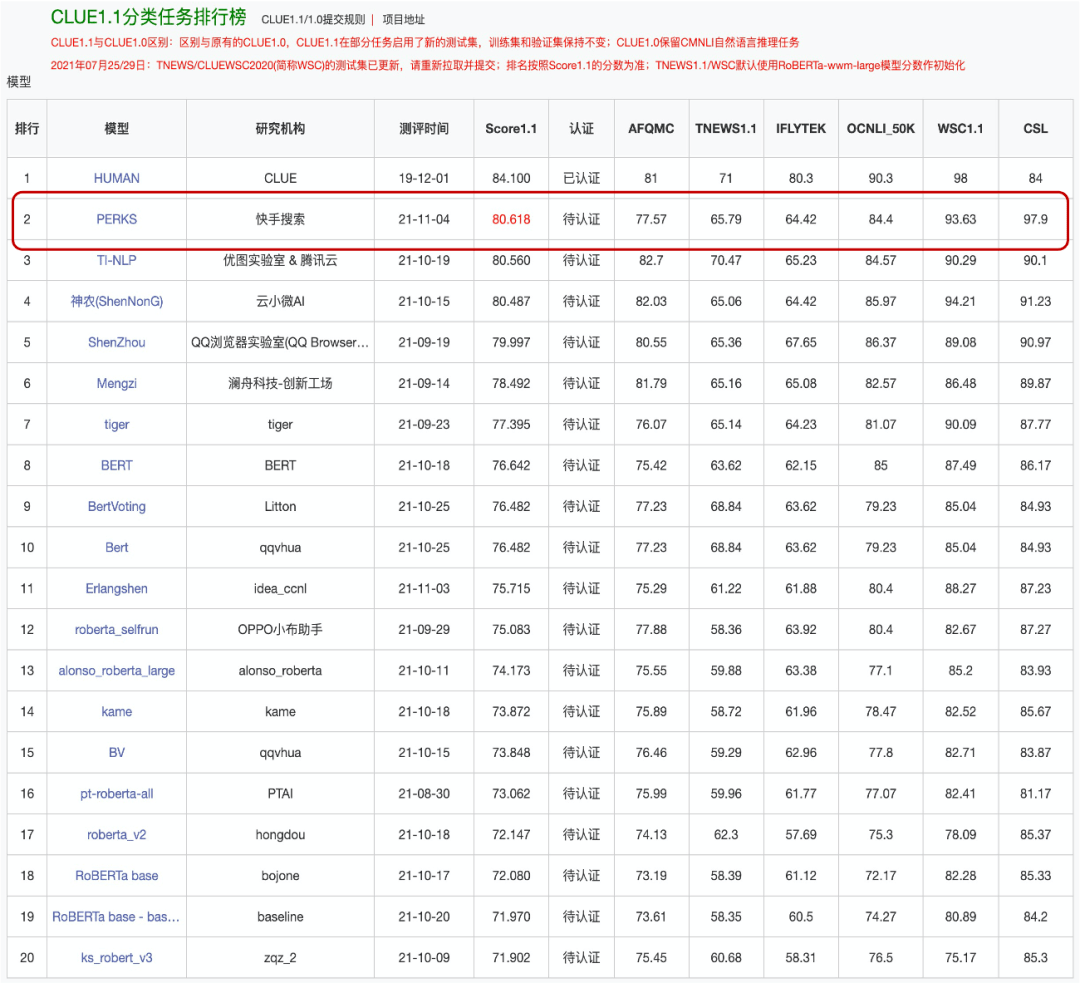Viewport: 1080px width, 983px height.
Task: Open the HUMAN model link
Action: point(117,178)
